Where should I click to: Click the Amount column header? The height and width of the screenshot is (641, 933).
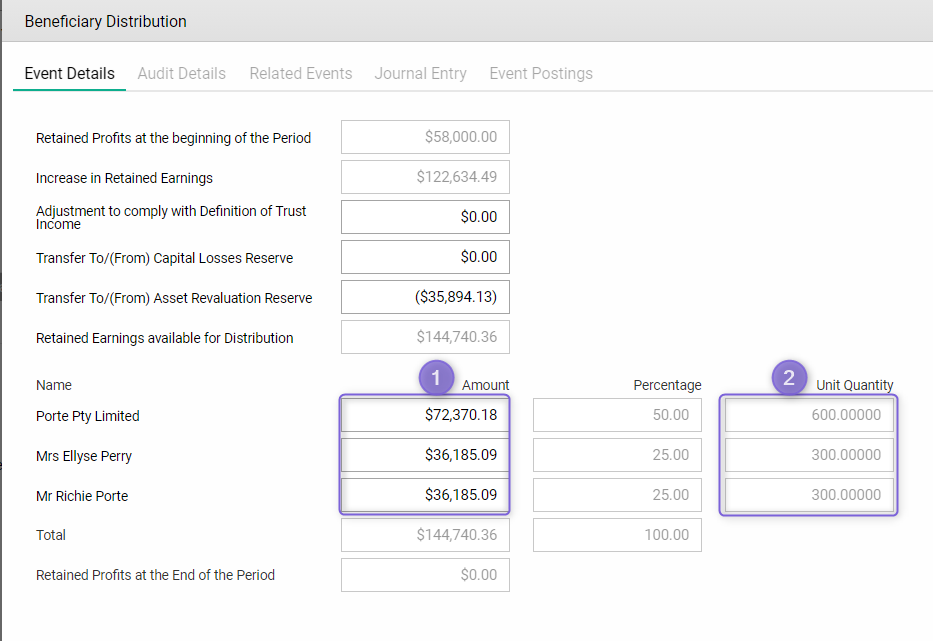pyautogui.click(x=486, y=385)
